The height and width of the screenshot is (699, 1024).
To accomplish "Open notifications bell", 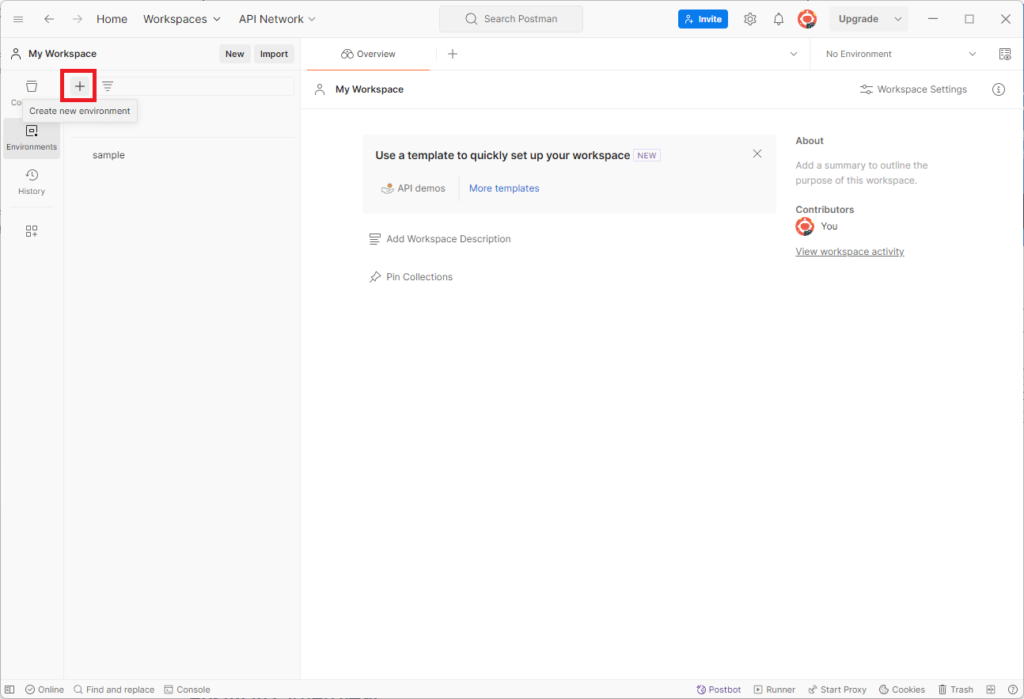I will (x=778, y=19).
